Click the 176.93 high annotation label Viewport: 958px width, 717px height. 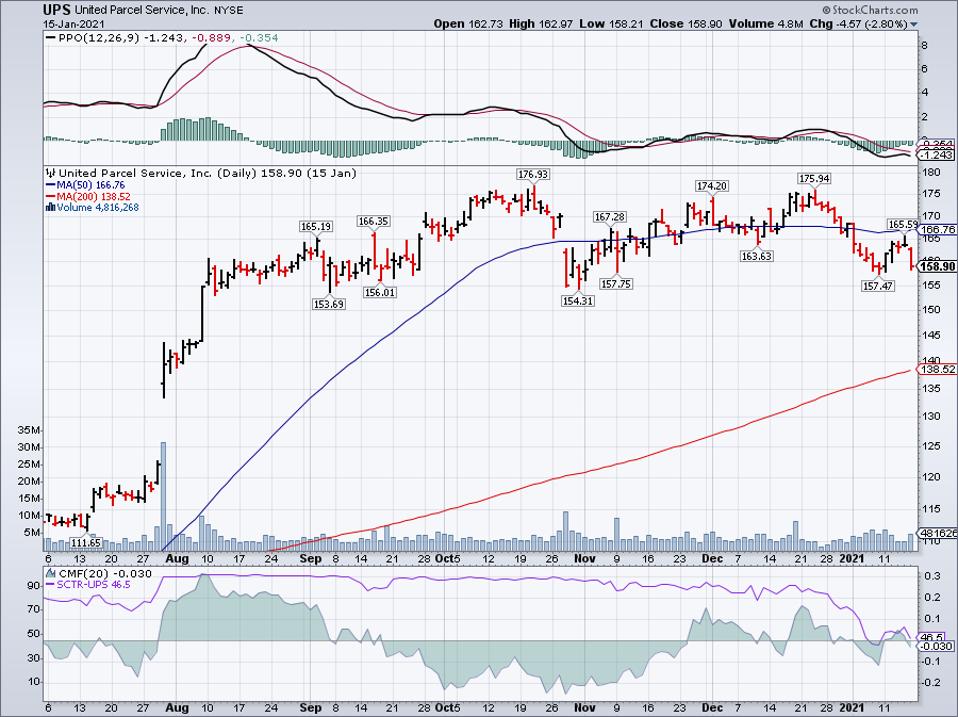(531, 171)
